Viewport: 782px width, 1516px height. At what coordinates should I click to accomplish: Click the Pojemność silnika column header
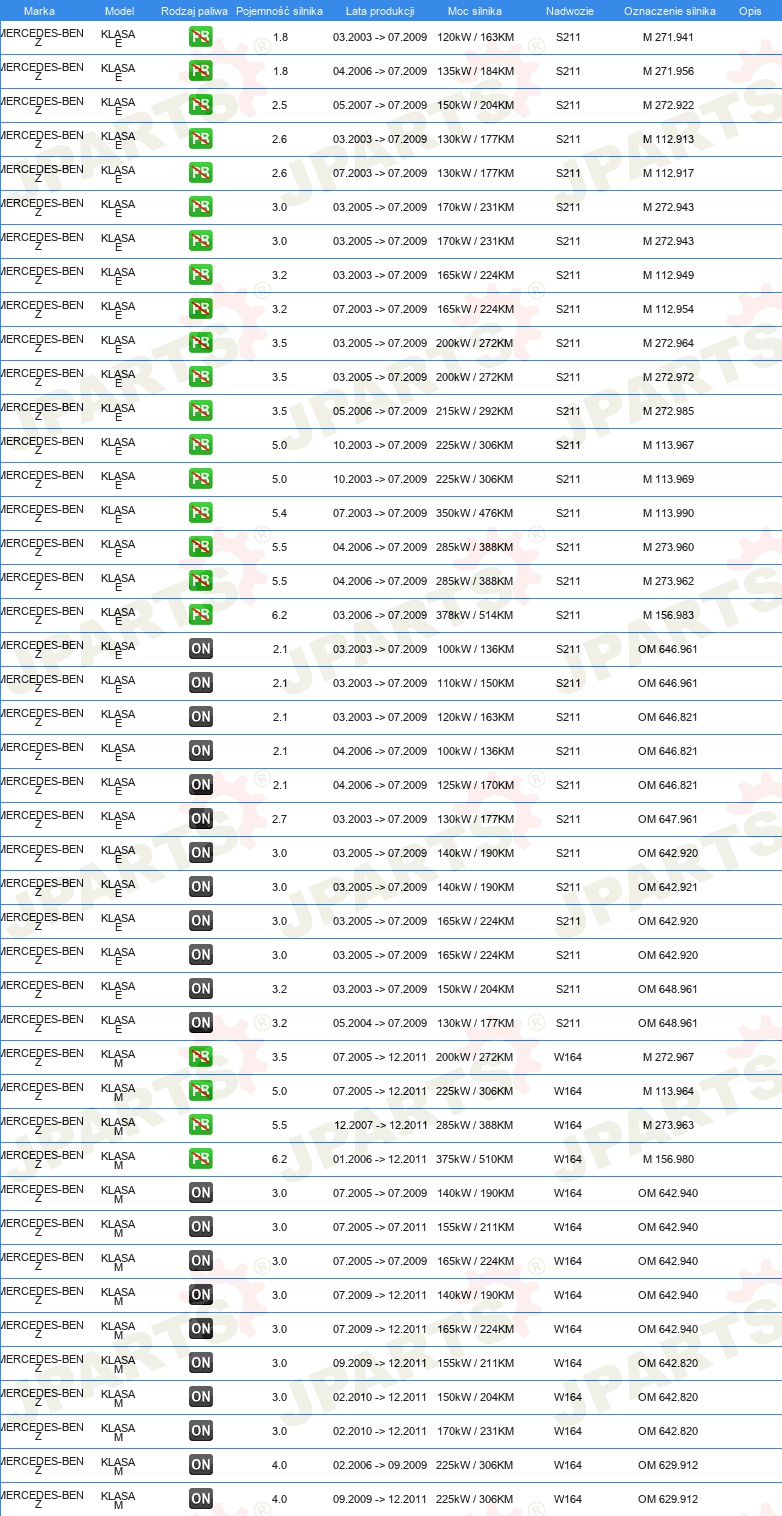279,11
